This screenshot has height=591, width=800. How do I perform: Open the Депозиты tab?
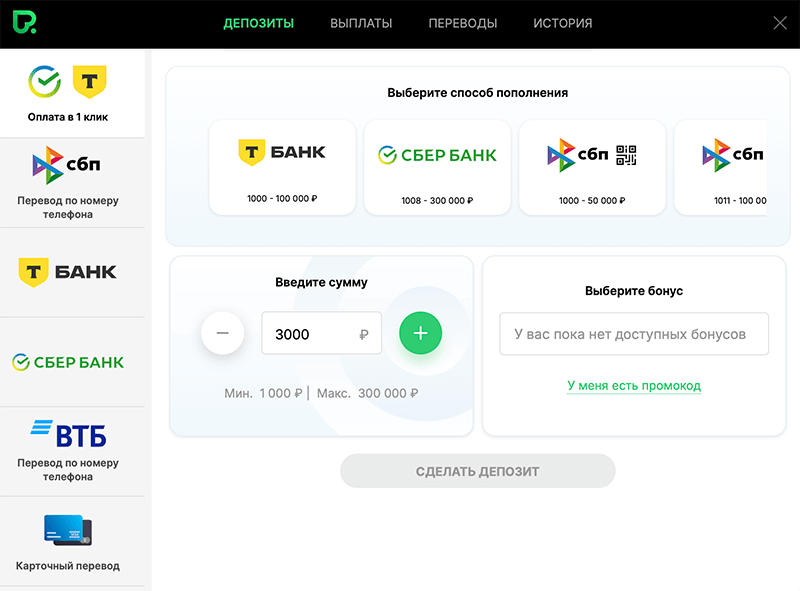click(259, 23)
